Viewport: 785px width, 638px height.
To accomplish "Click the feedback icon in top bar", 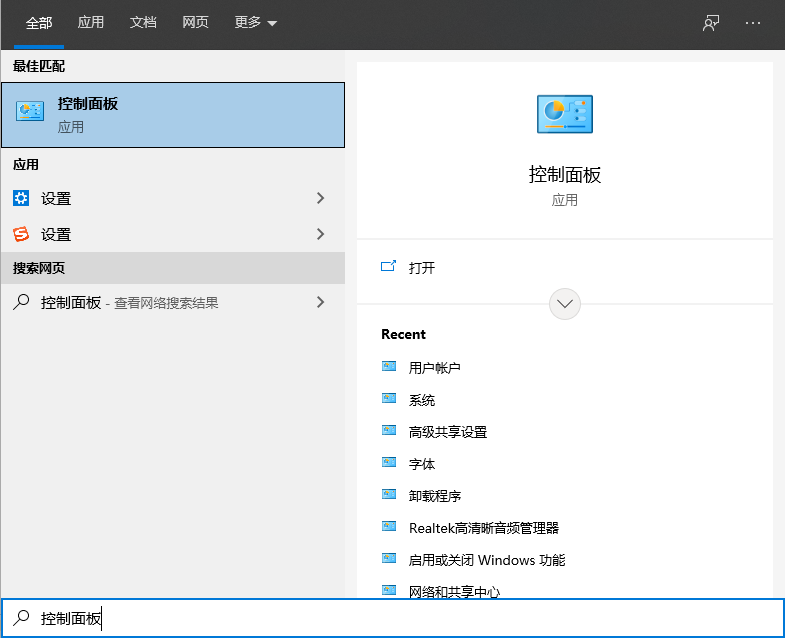I will (x=711, y=23).
